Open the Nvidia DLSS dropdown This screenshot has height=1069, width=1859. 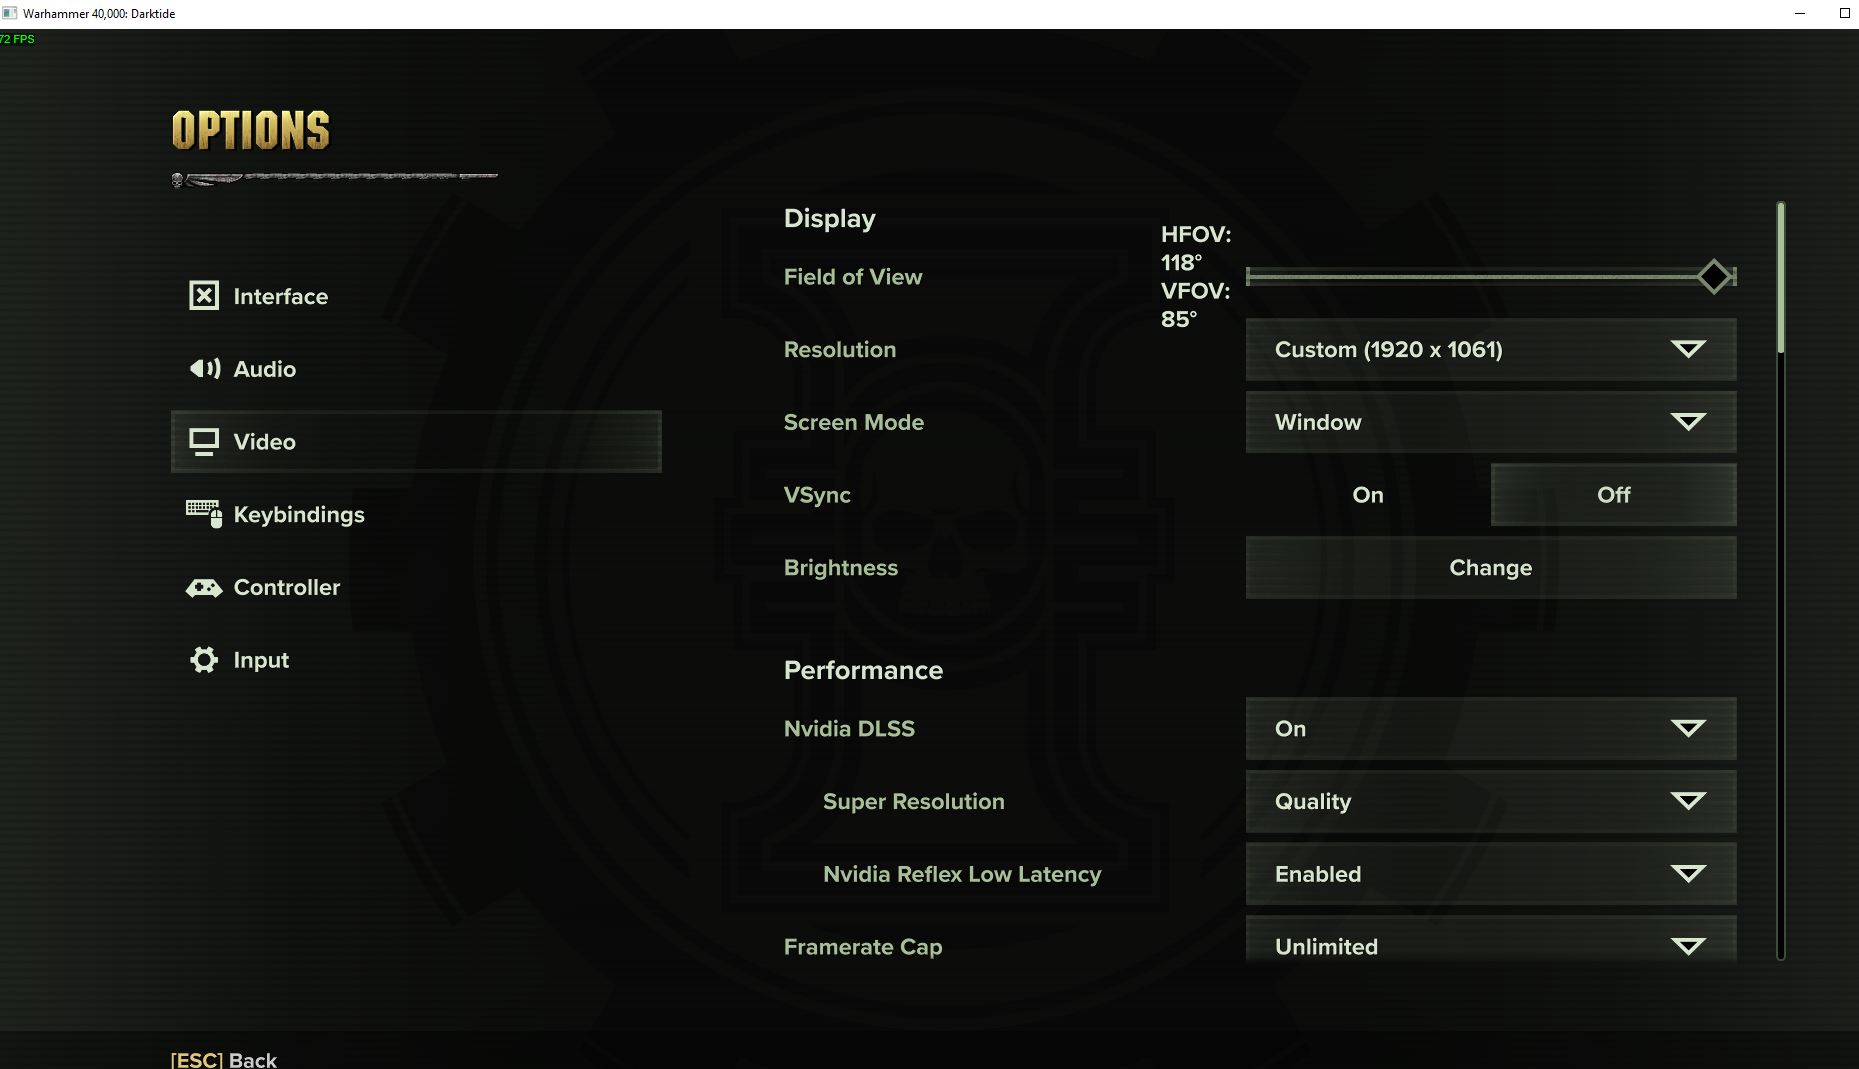point(1491,728)
